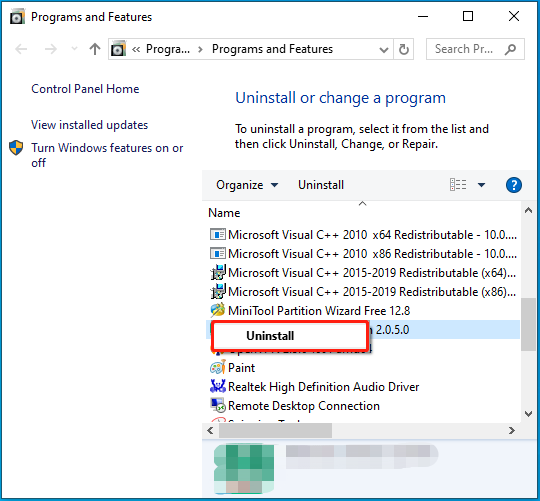Select the Paint program entry
The height and width of the screenshot is (501, 540).
point(363,368)
